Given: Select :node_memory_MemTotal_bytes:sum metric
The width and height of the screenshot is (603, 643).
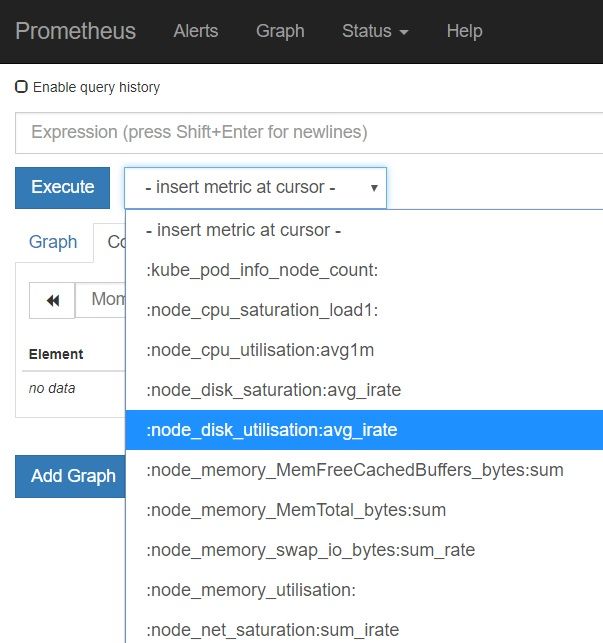Looking at the screenshot, I should click(x=364, y=510).
